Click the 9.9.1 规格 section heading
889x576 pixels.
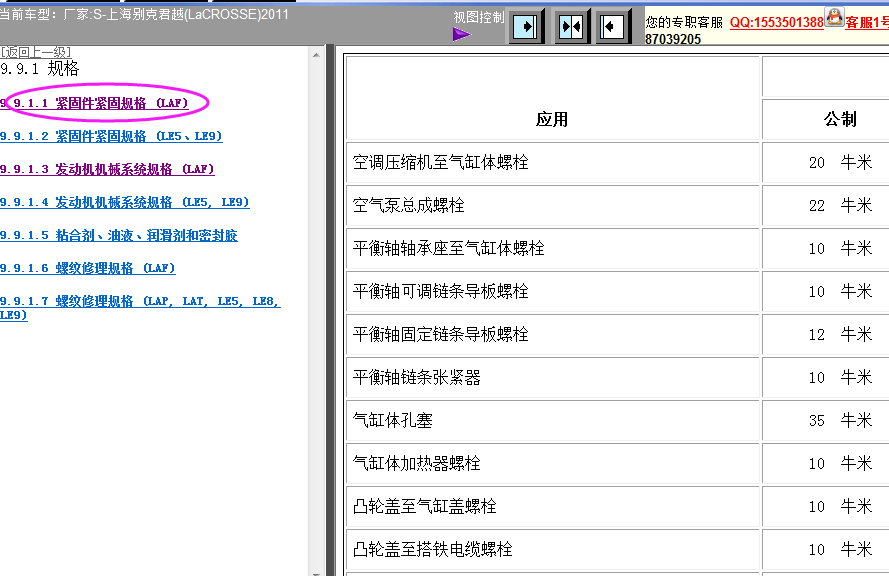pos(40,69)
